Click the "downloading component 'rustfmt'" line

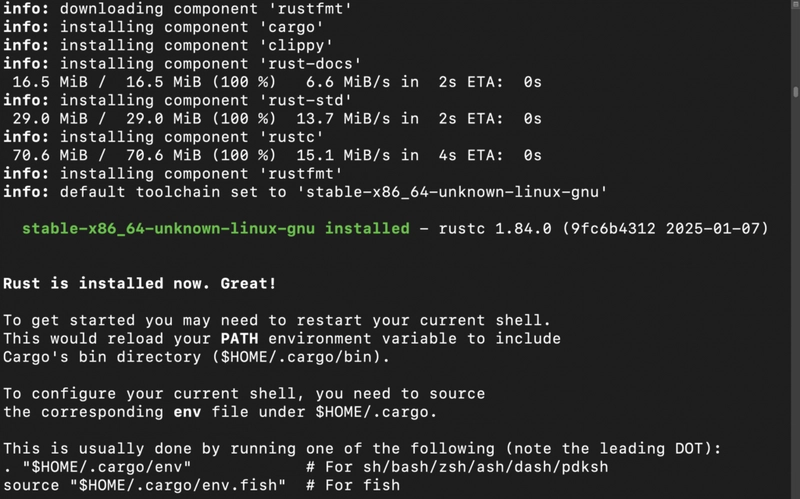178,9
